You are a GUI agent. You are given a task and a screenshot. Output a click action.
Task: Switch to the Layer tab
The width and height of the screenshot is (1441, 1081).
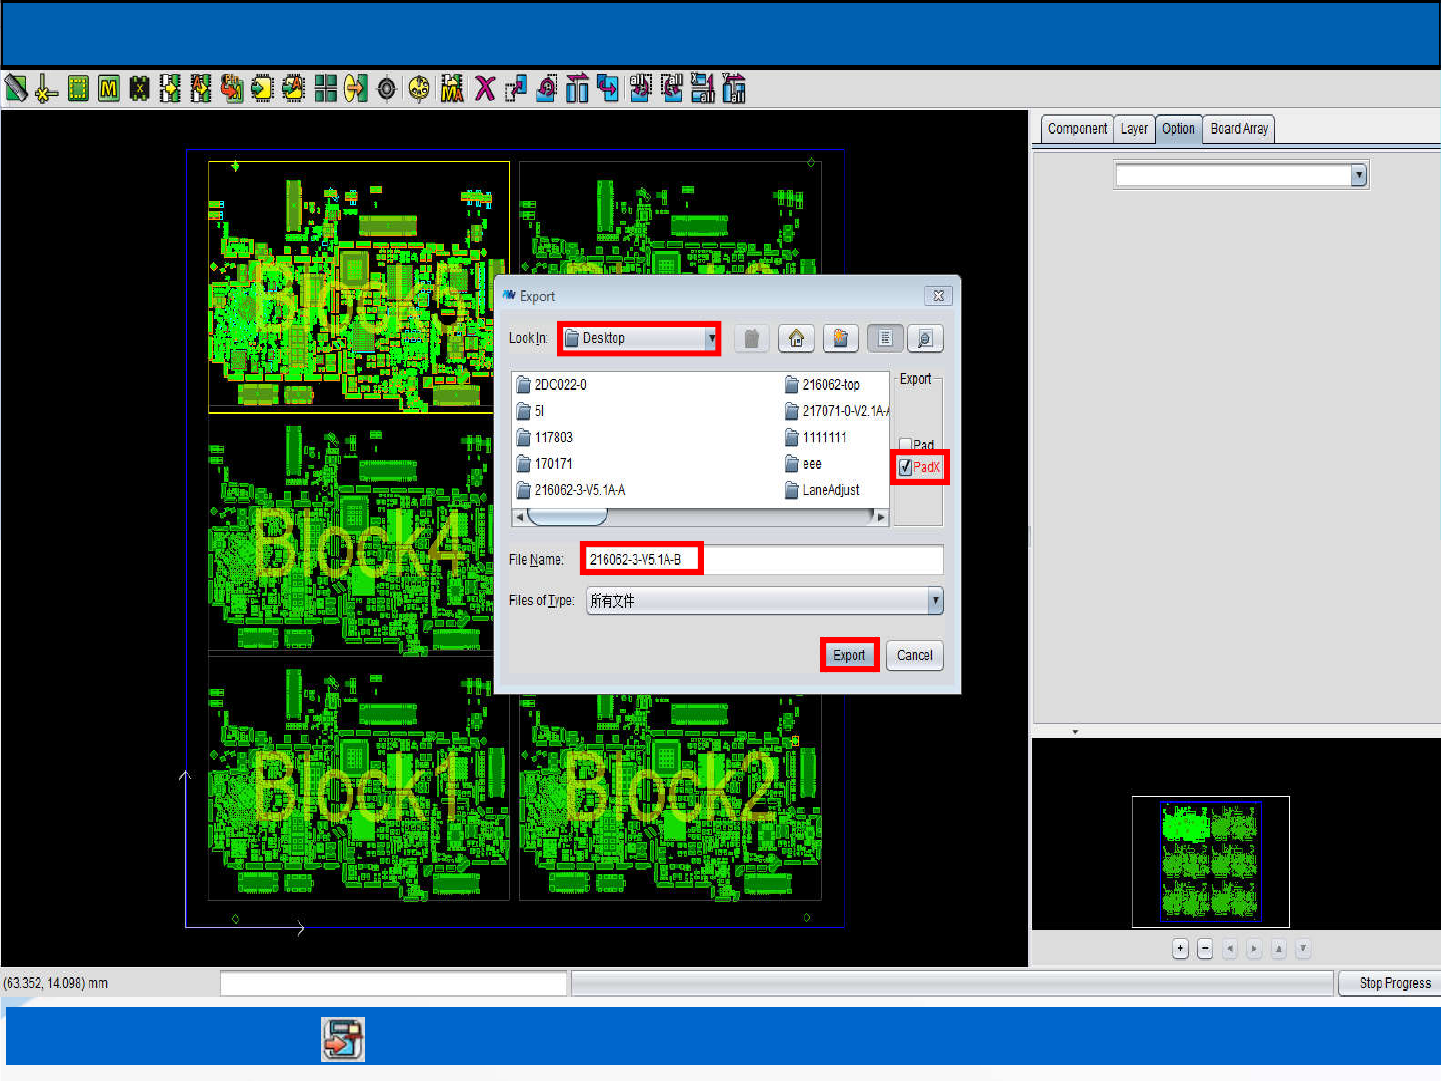(x=1134, y=129)
